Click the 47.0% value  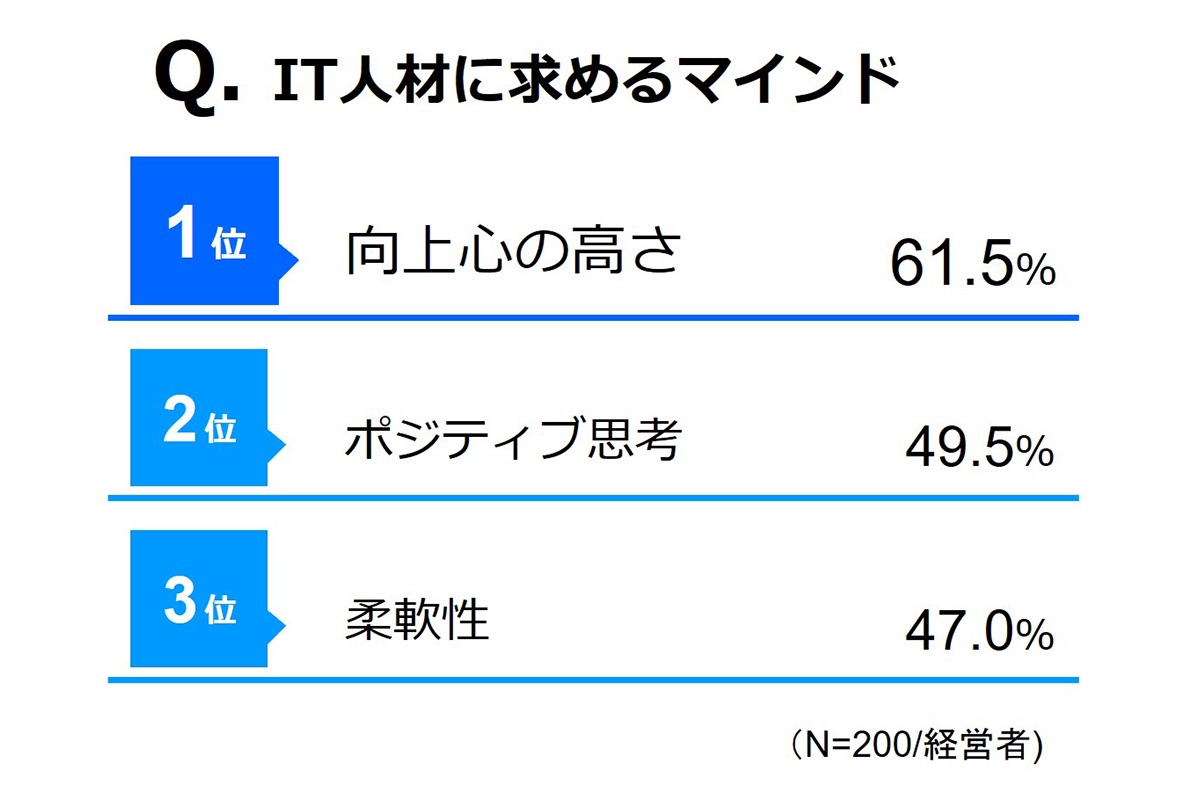tap(979, 632)
